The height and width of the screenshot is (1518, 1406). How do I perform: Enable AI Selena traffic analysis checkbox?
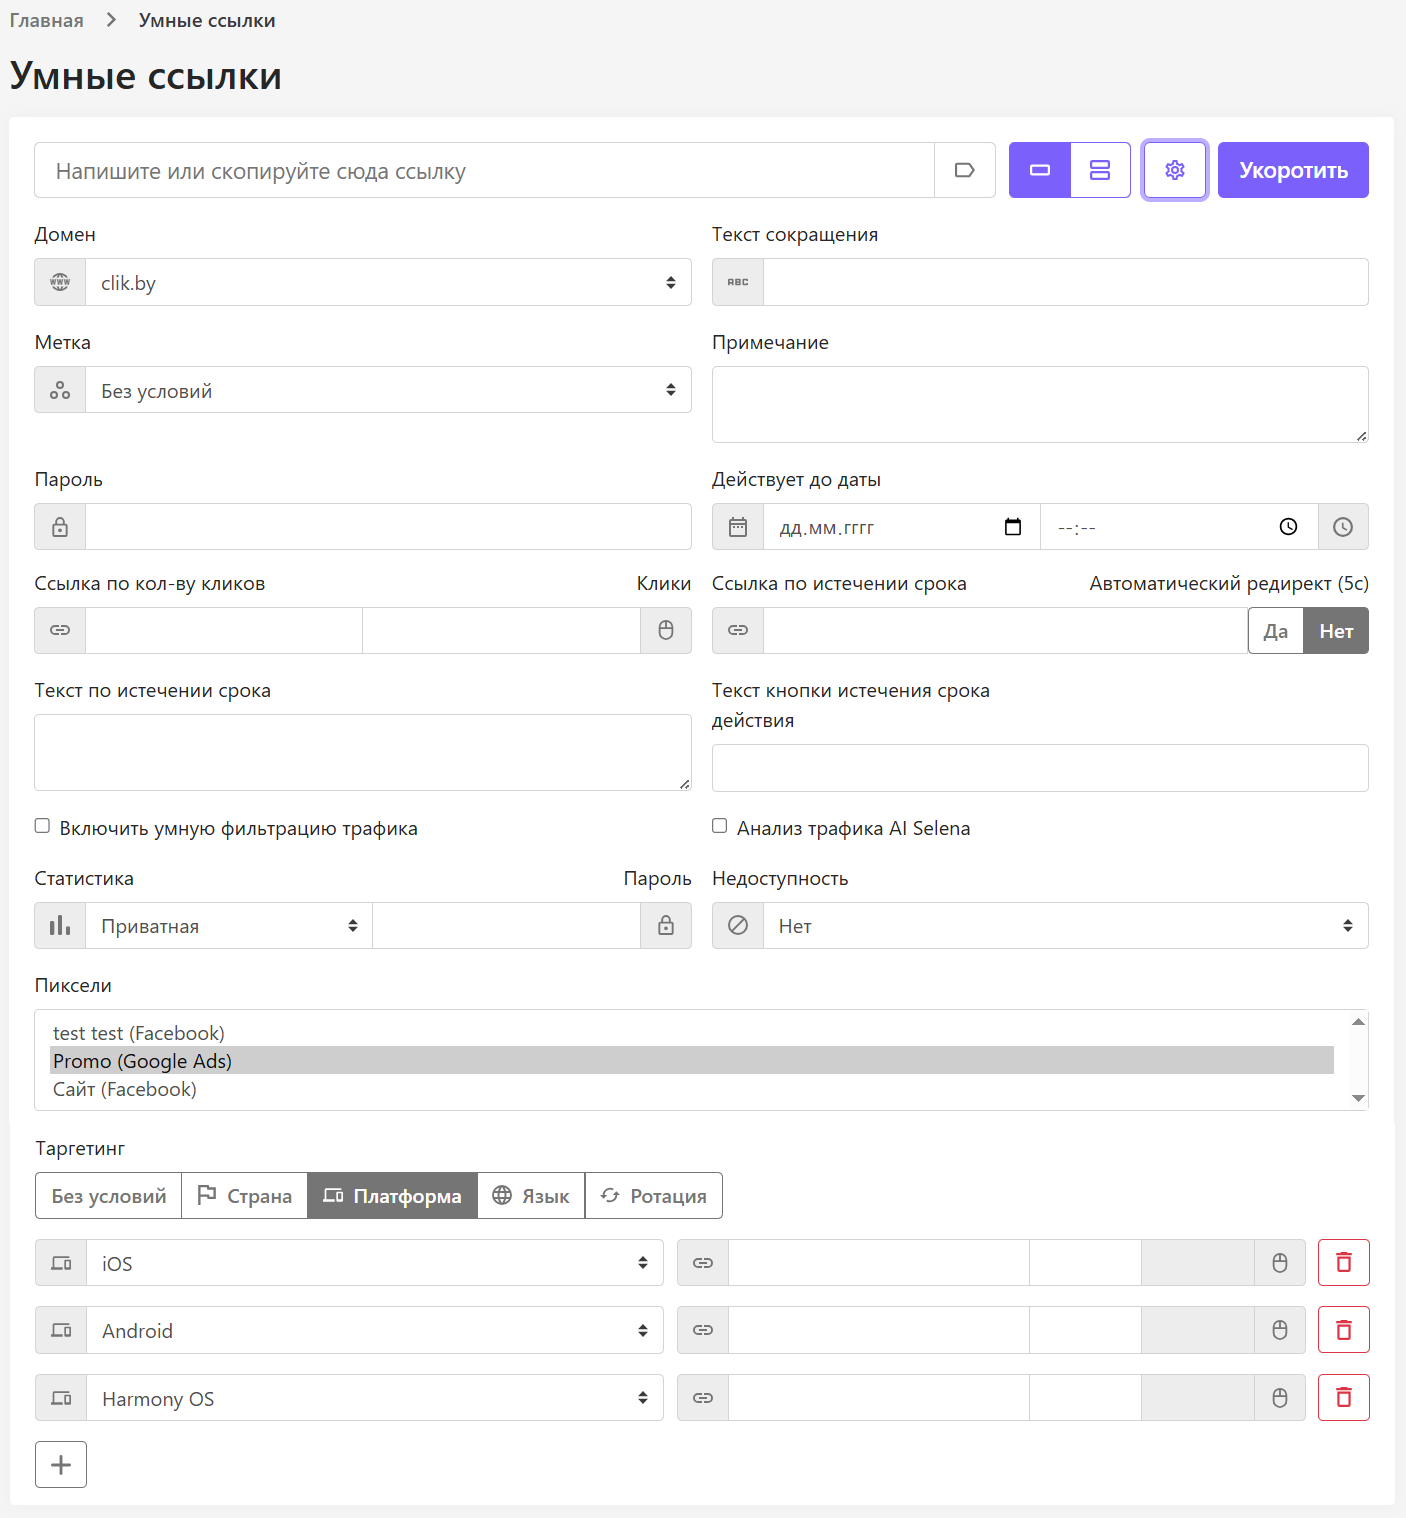719,826
